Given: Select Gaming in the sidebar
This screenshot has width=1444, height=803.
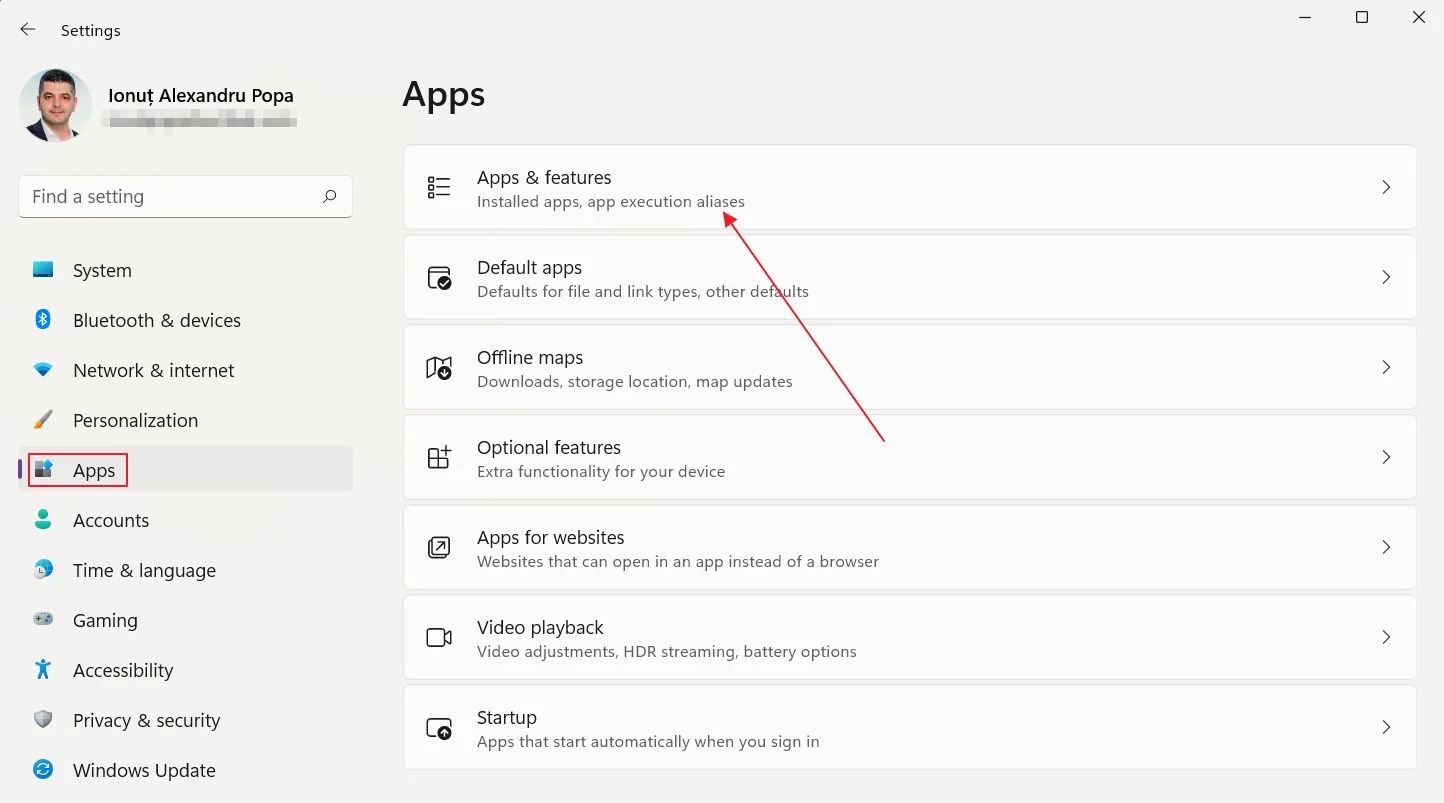Looking at the screenshot, I should (x=185, y=620).
